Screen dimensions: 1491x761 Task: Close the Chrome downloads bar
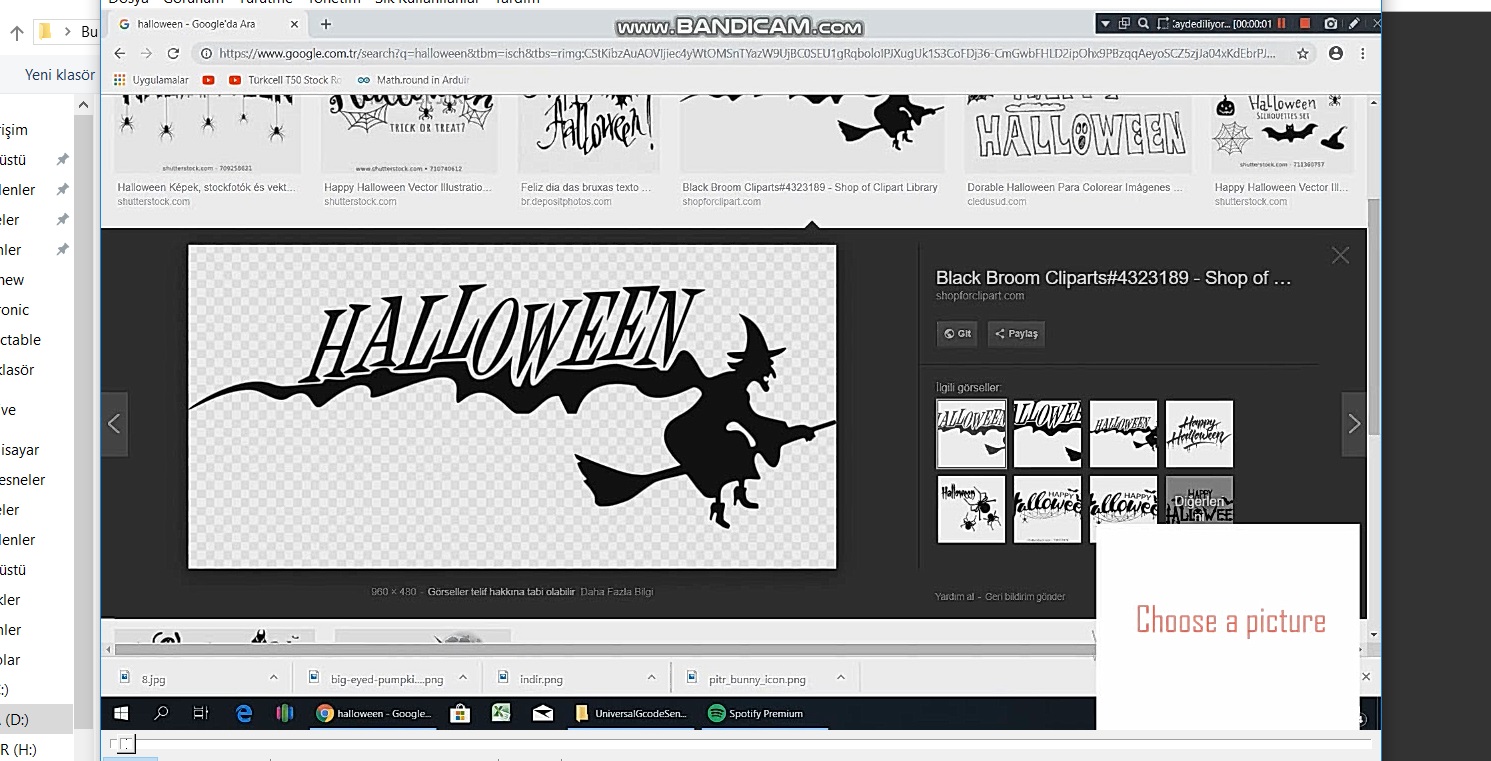[x=1366, y=677]
